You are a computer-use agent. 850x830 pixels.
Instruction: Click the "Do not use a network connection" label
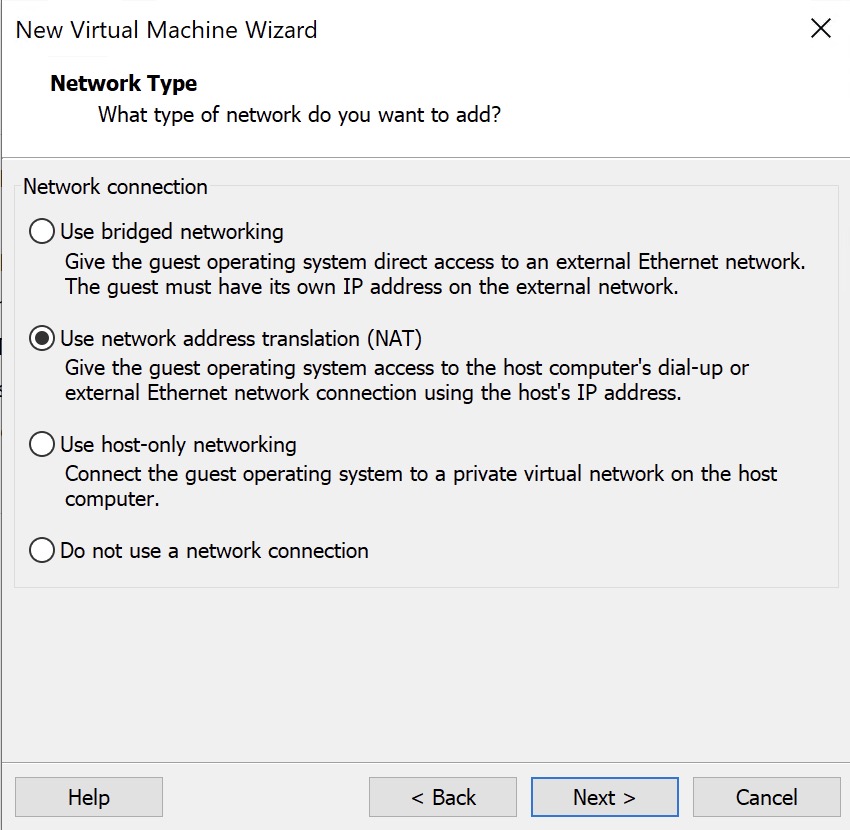pos(214,550)
